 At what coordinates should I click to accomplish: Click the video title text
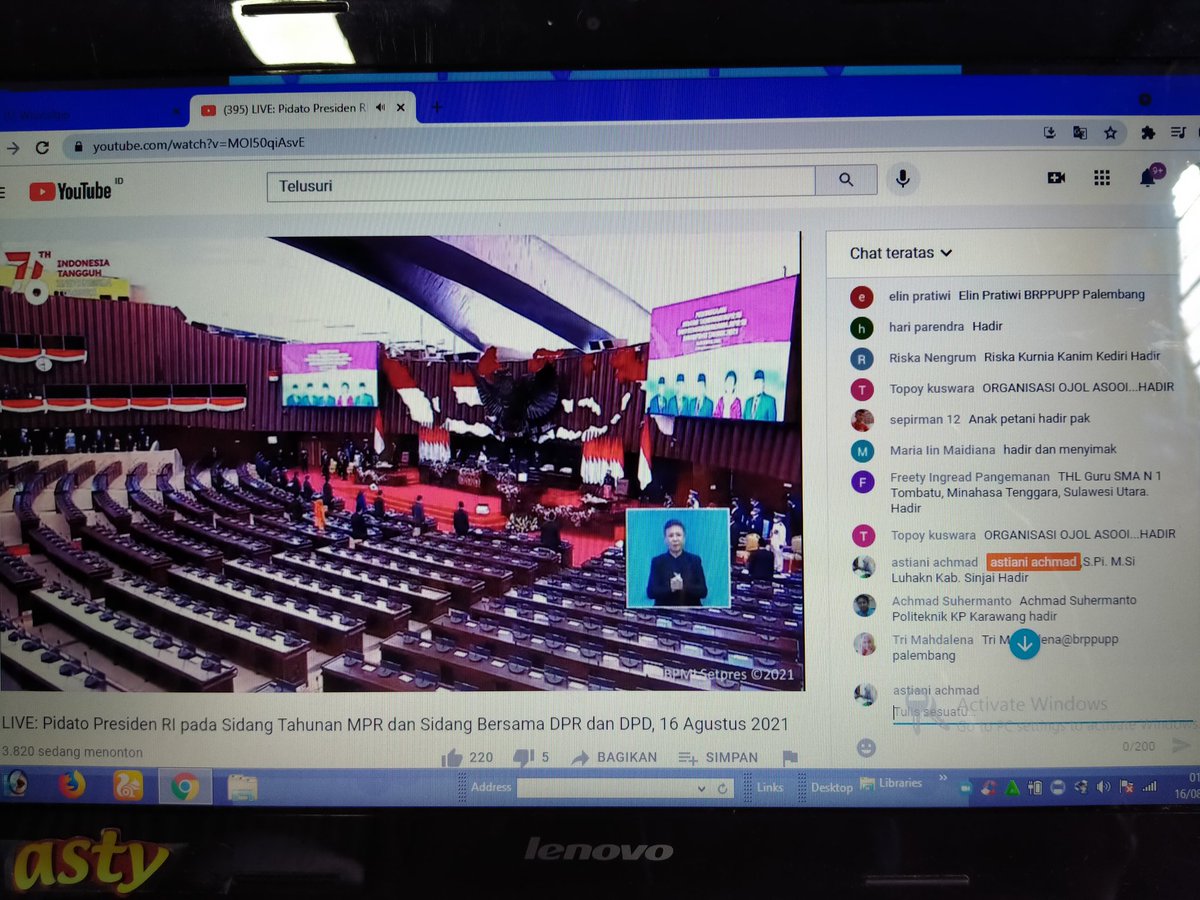pos(394,723)
